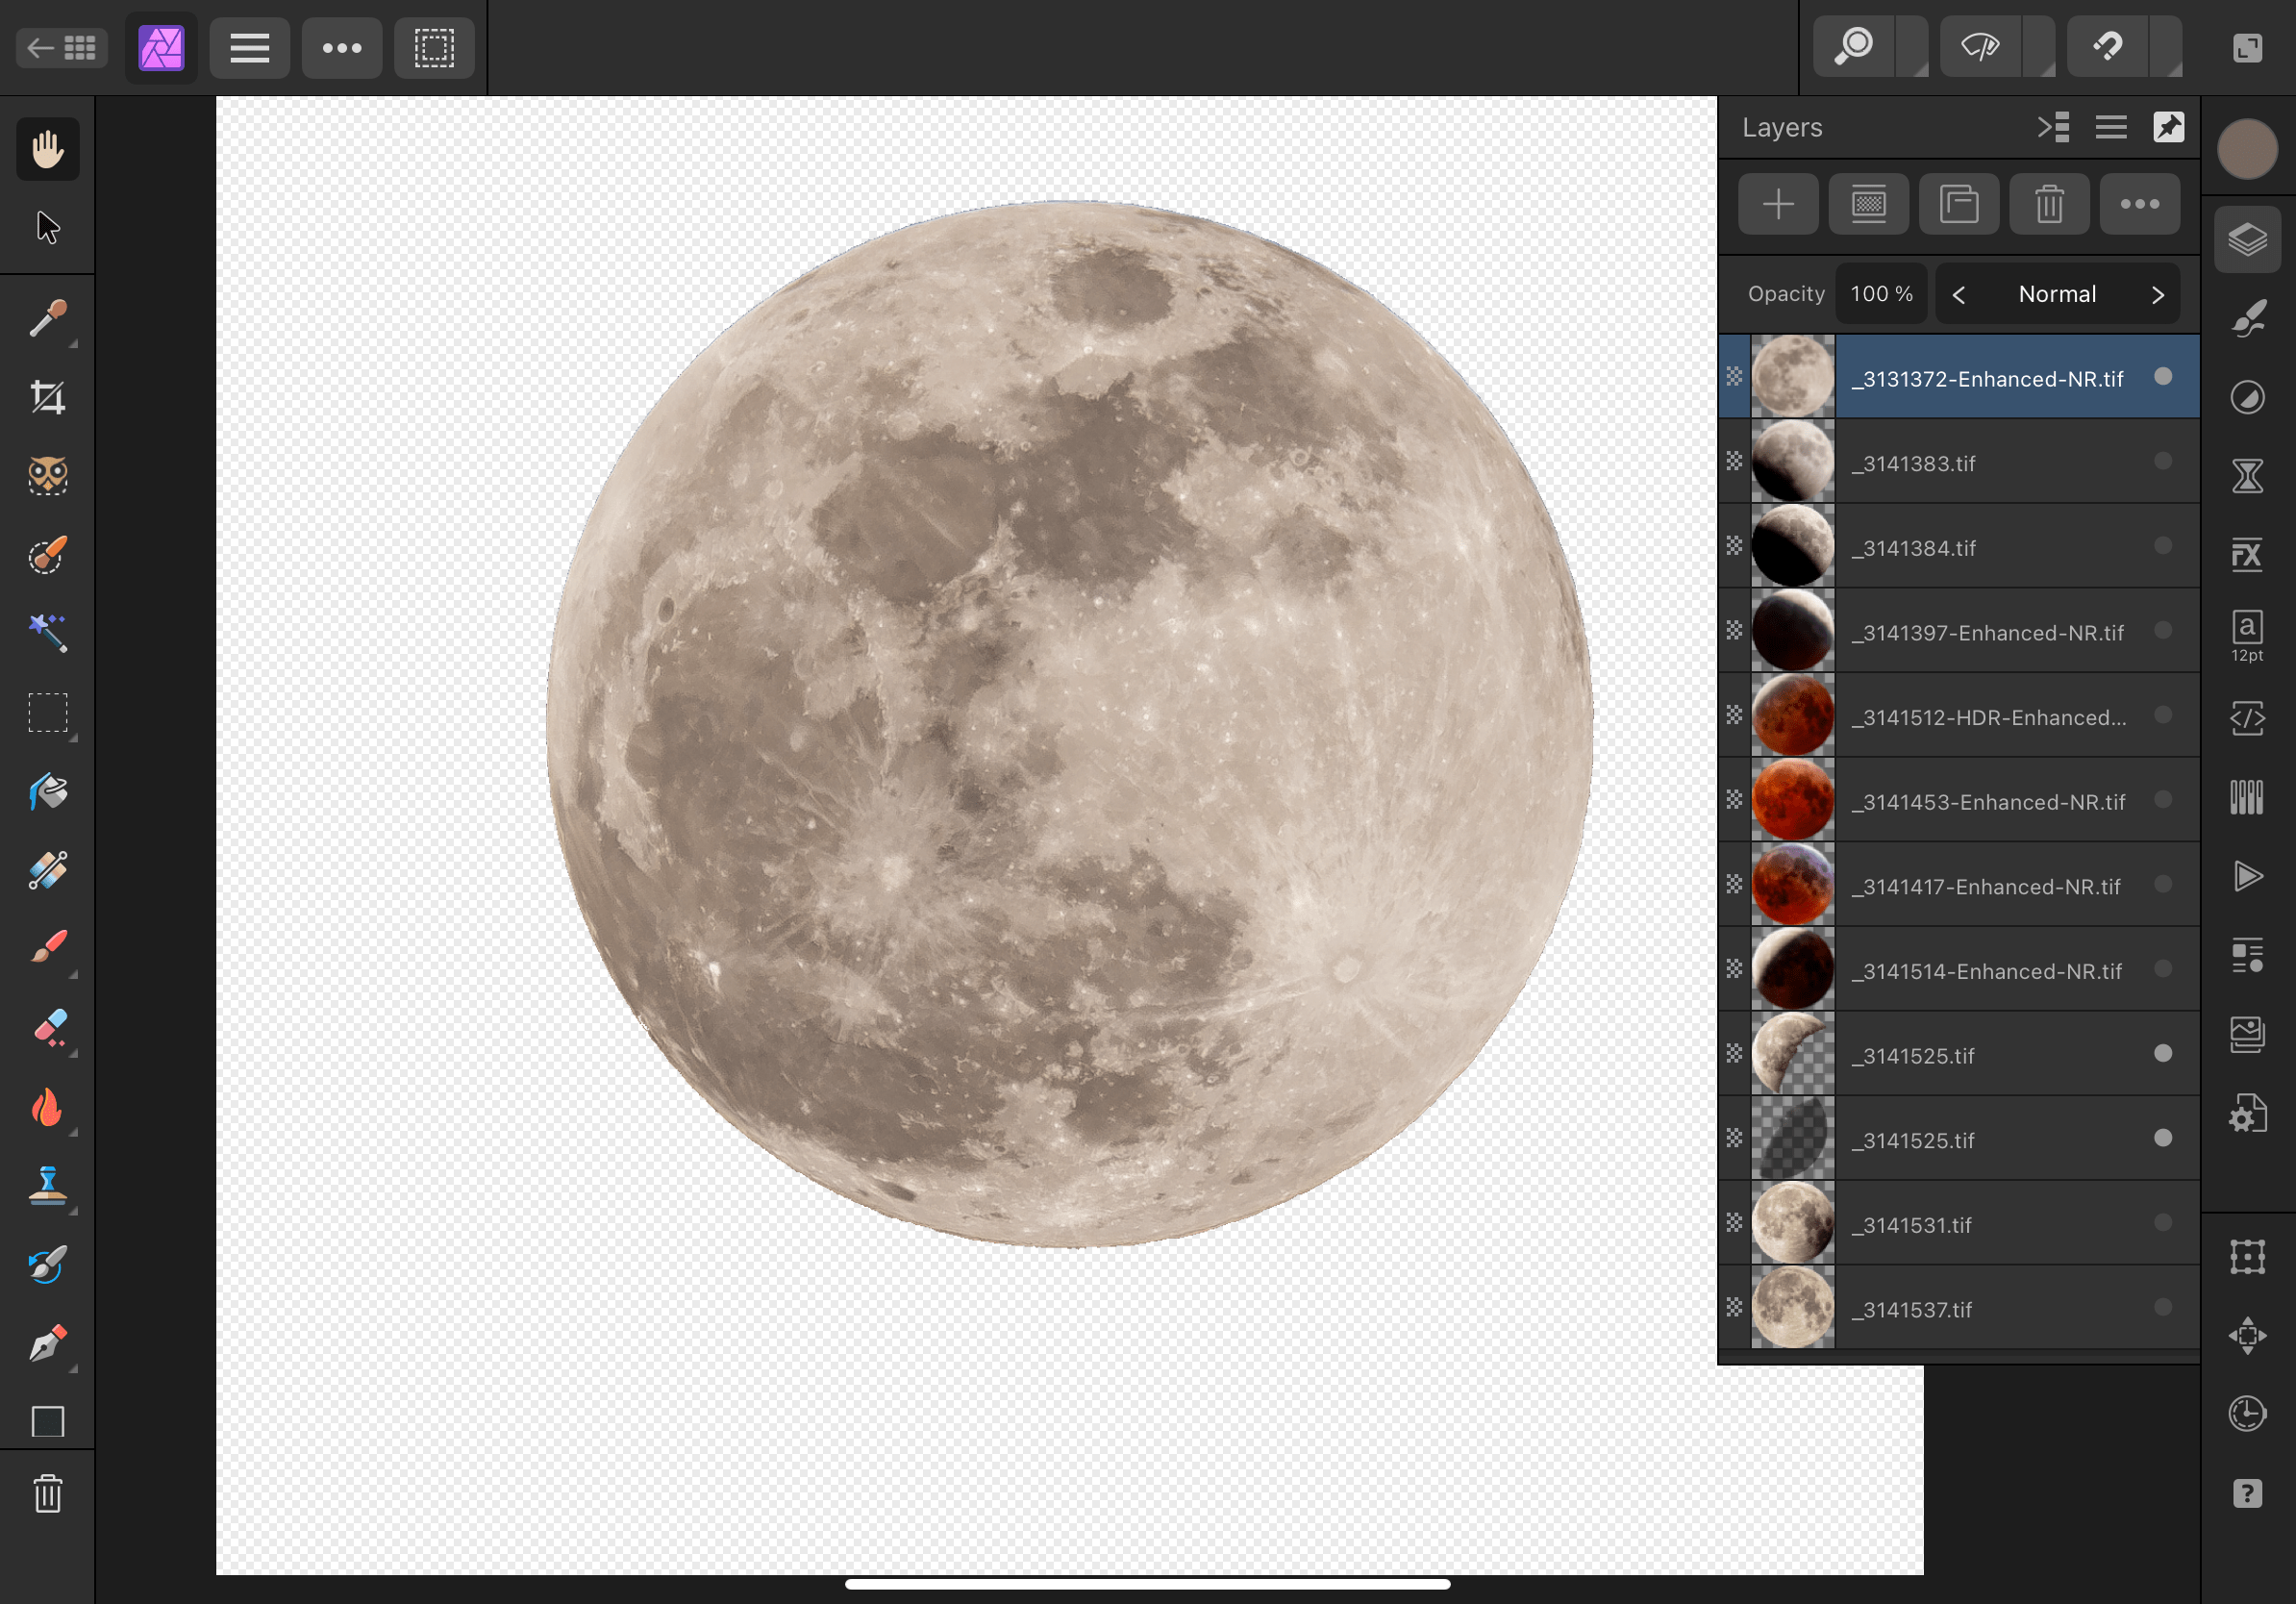Select the Flood Fill tool

[47, 792]
